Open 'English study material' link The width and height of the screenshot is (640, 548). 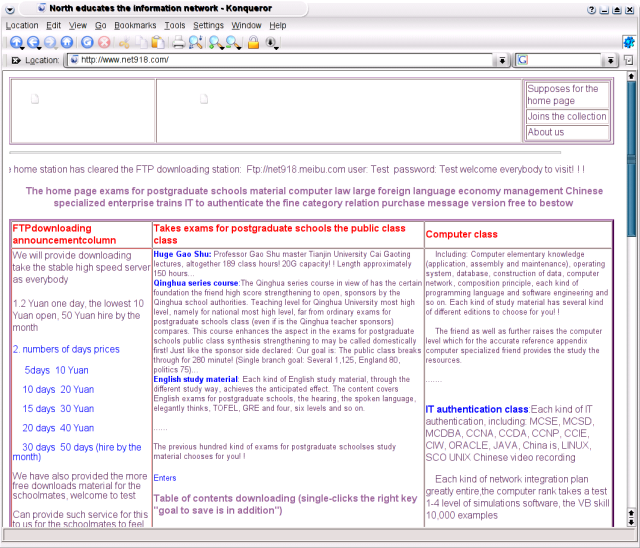195,379
